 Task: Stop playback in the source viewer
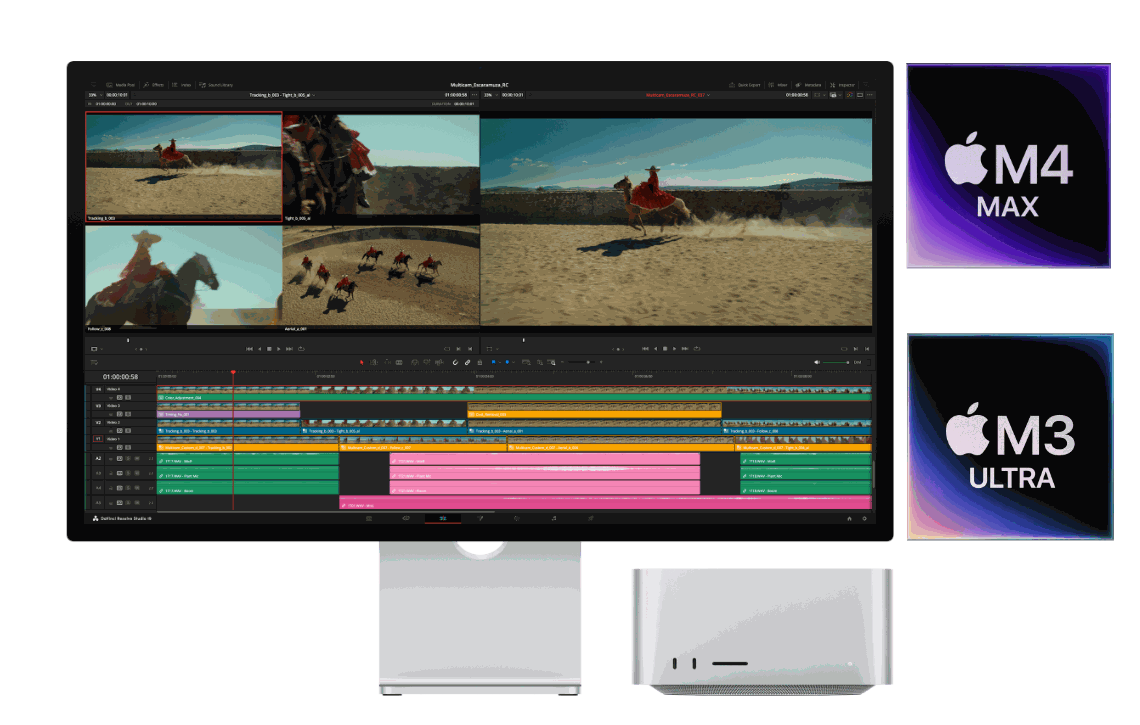(269, 349)
